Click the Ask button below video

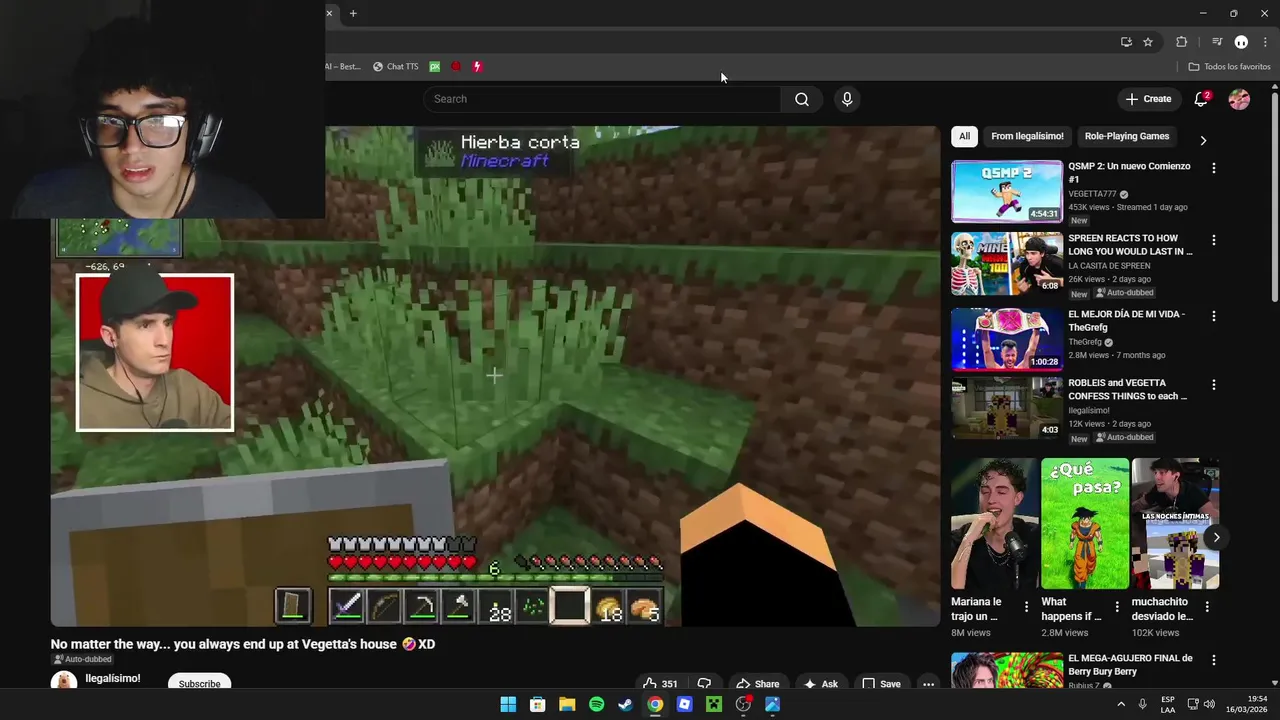pos(820,684)
